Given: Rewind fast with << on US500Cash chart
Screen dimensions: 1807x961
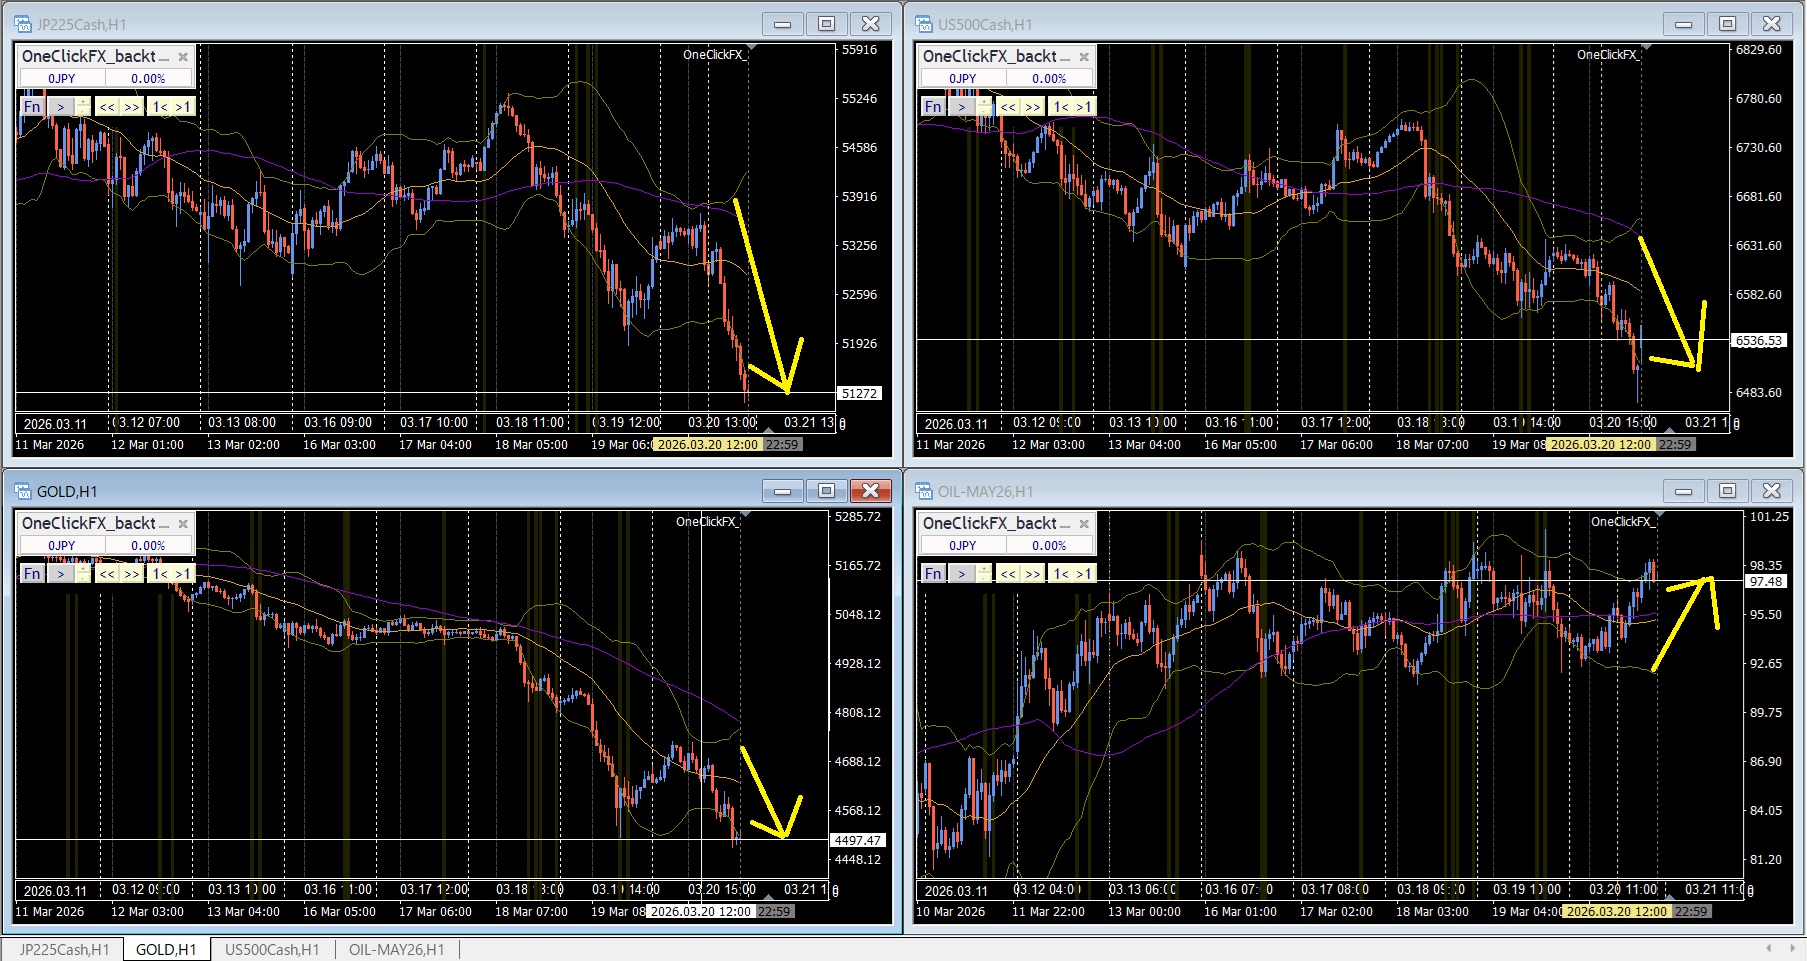Looking at the screenshot, I should 1008,107.
